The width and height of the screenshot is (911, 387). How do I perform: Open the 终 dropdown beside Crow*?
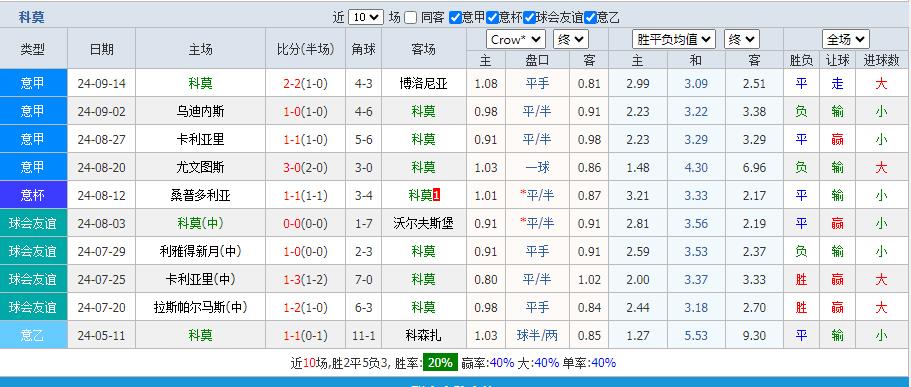(x=571, y=40)
